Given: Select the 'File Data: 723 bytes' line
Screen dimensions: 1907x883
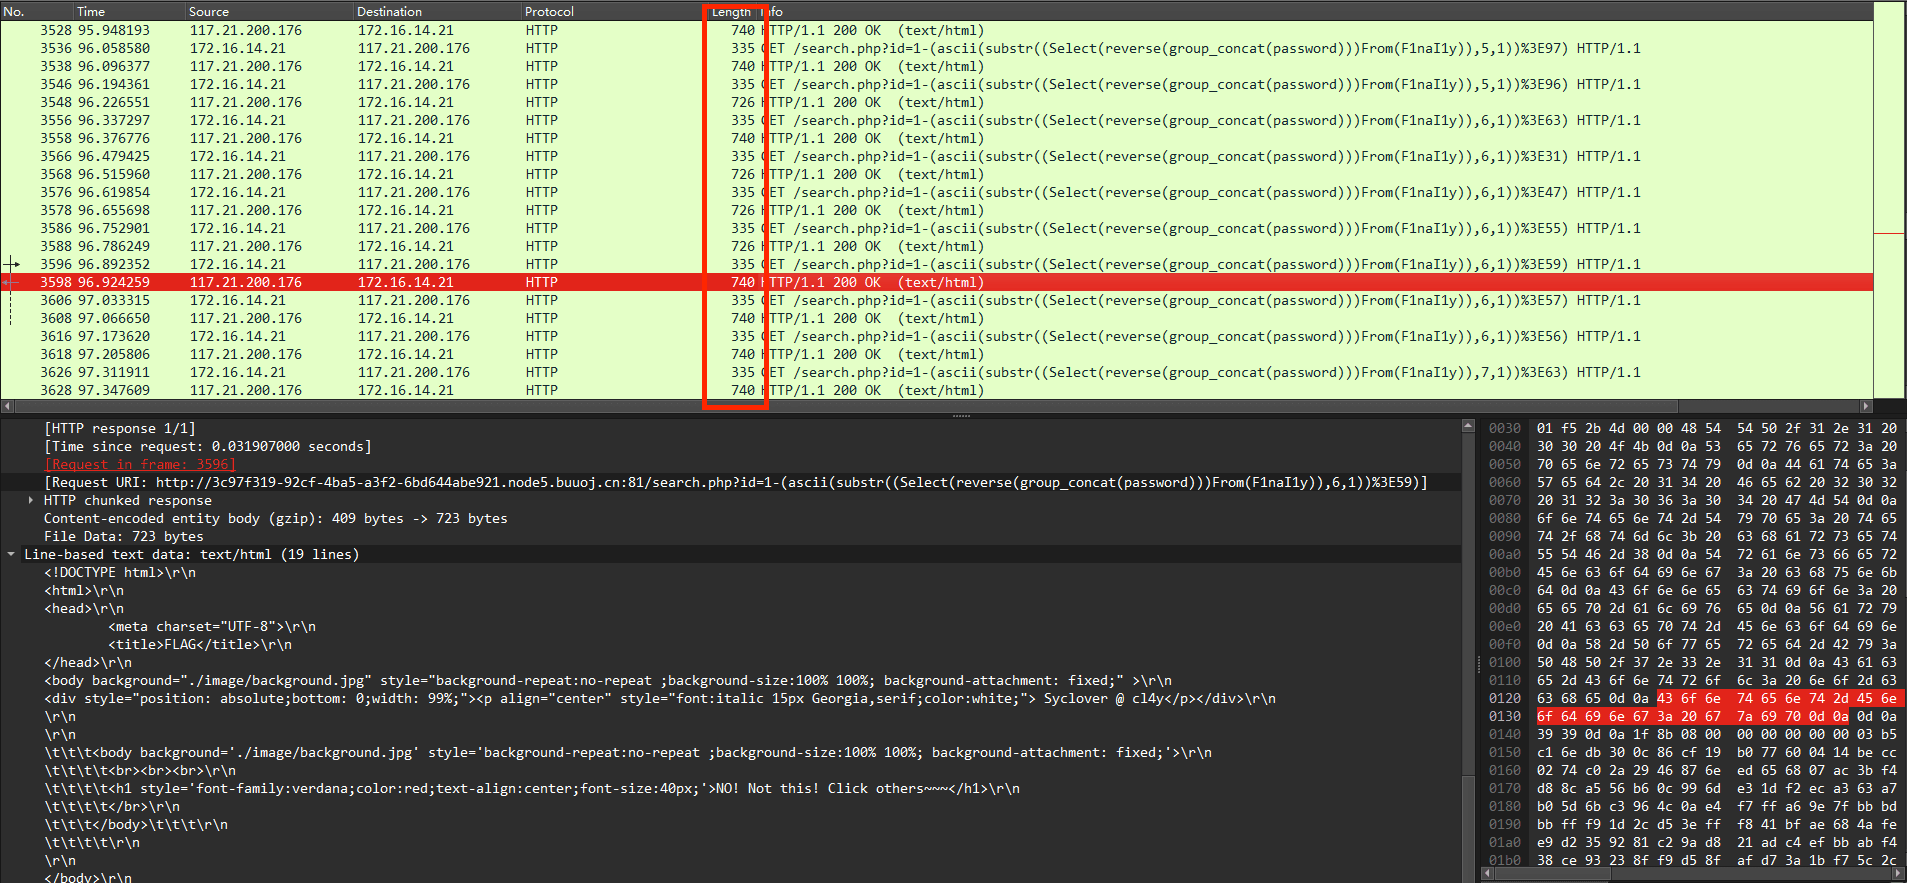Looking at the screenshot, I should (124, 536).
